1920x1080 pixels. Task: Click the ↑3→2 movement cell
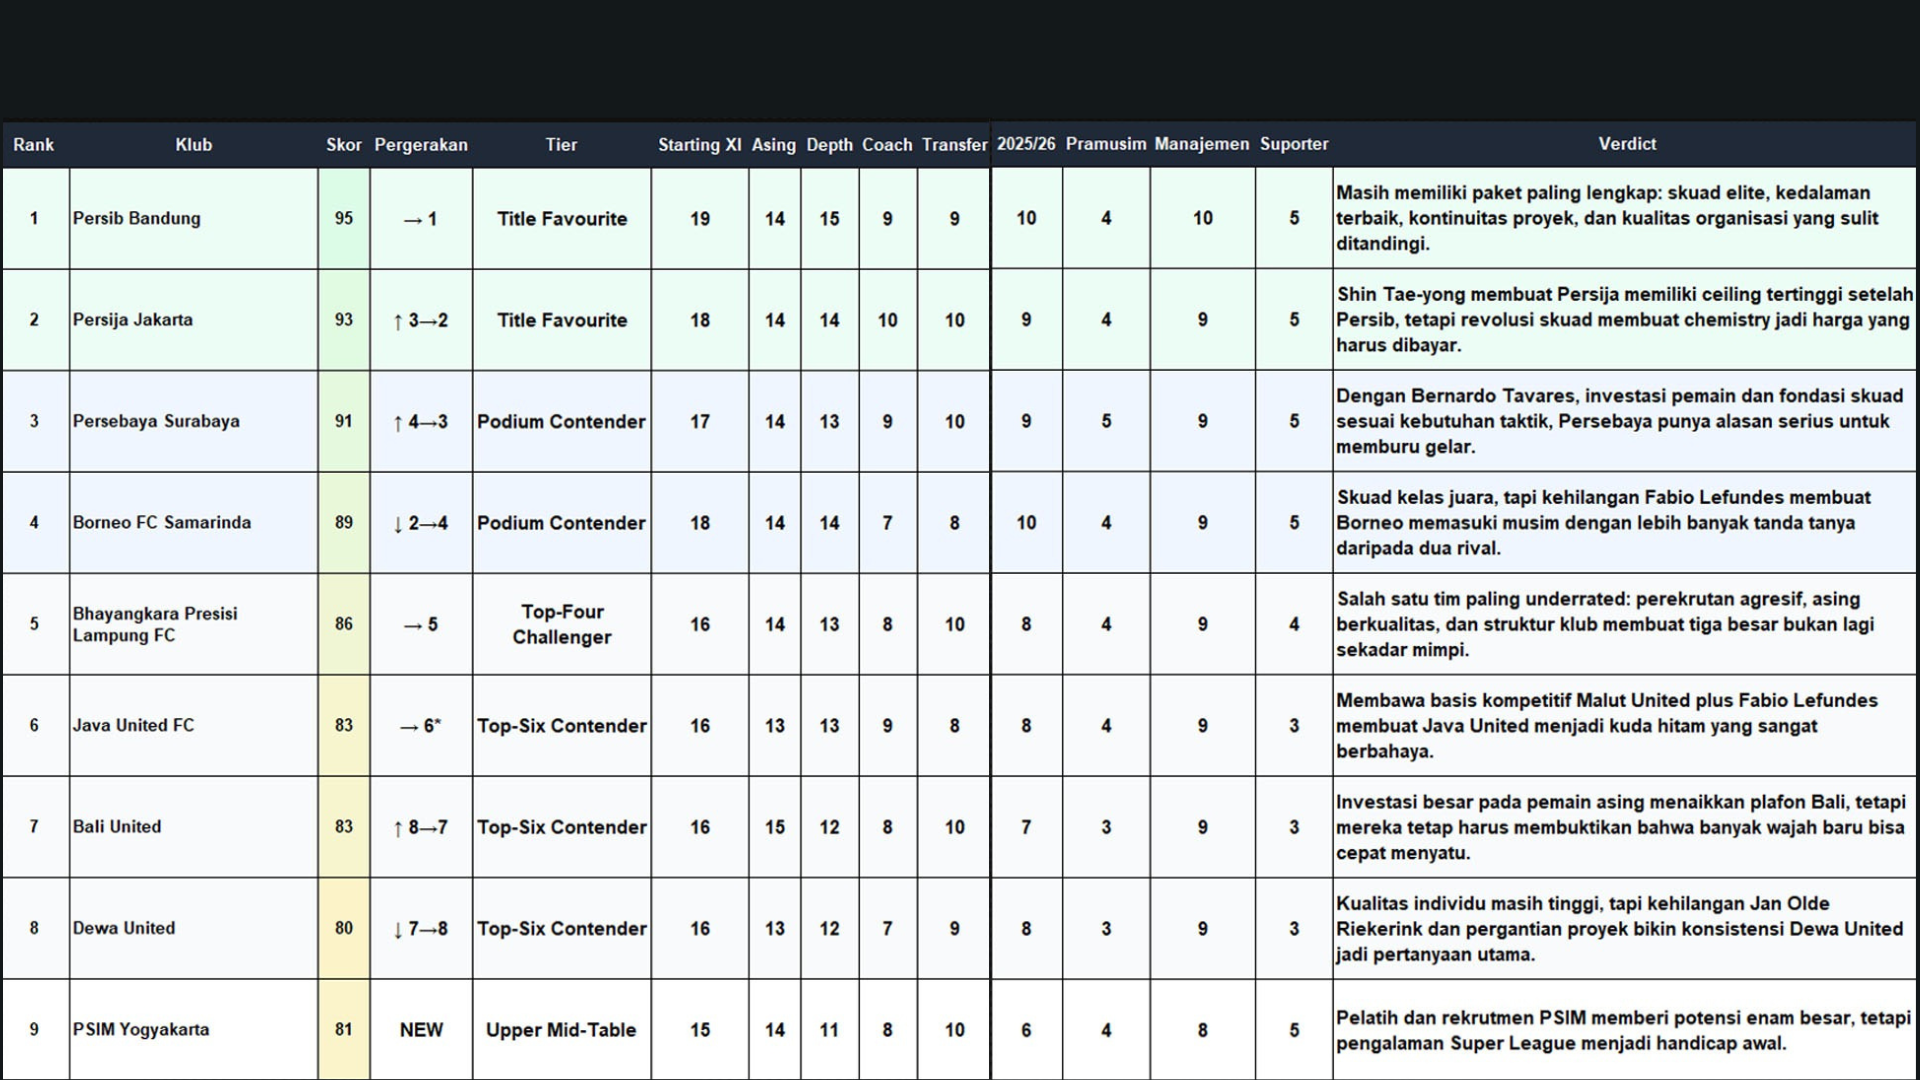[x=421, y=320]
